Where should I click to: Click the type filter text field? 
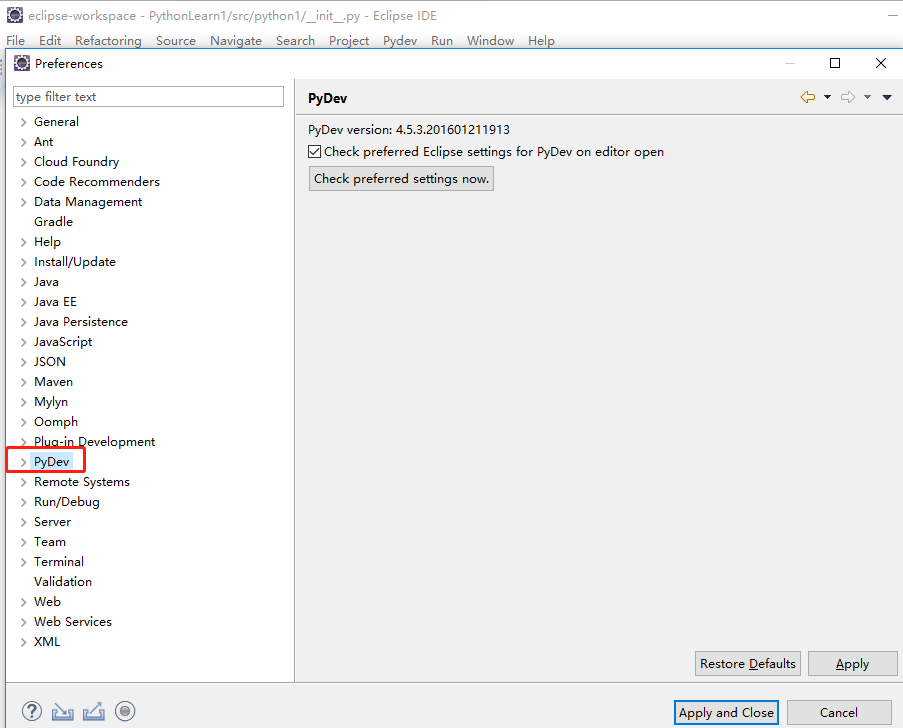coord(149,97)
